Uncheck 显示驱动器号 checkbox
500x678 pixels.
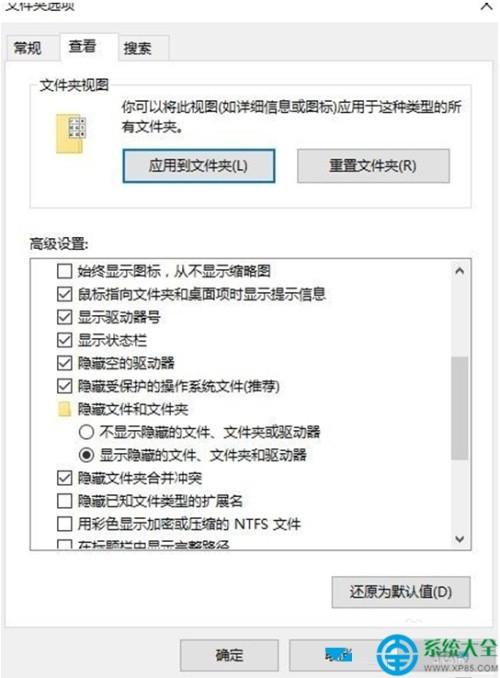(64, 317)
